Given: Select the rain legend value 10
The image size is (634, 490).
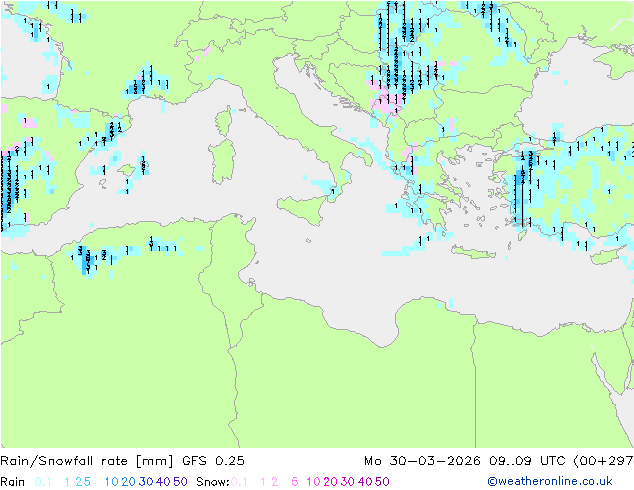Looking at the screenshot, I should coord(111,482).
